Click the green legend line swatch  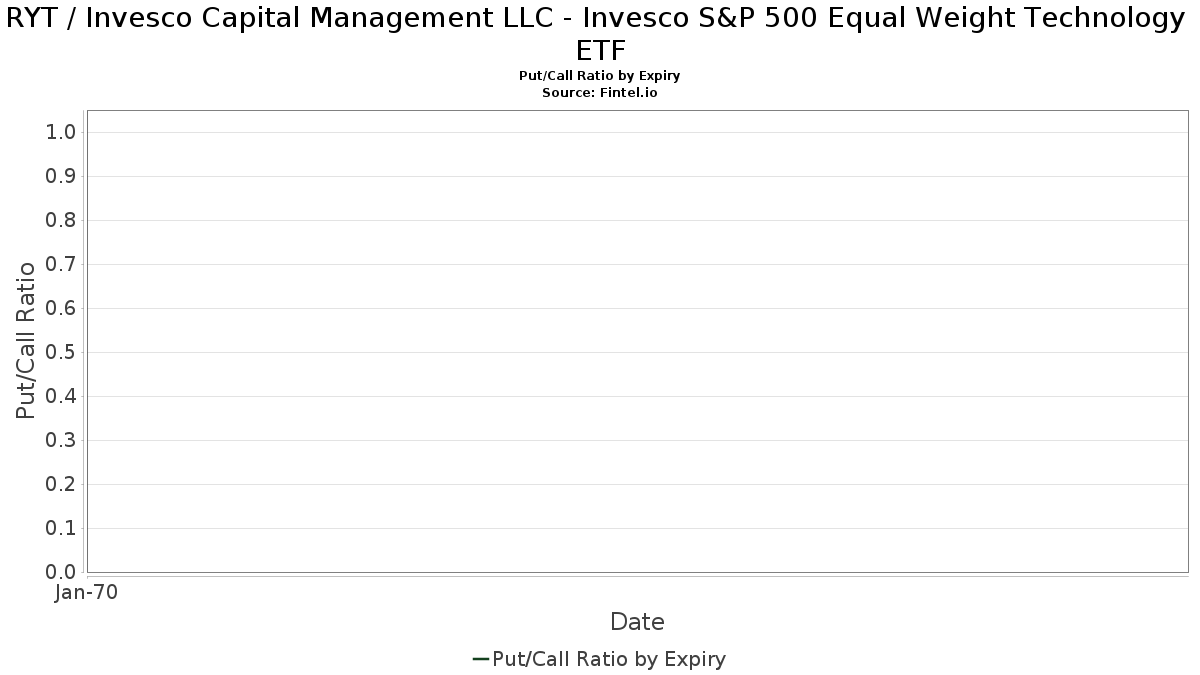(x=480, y=659)
